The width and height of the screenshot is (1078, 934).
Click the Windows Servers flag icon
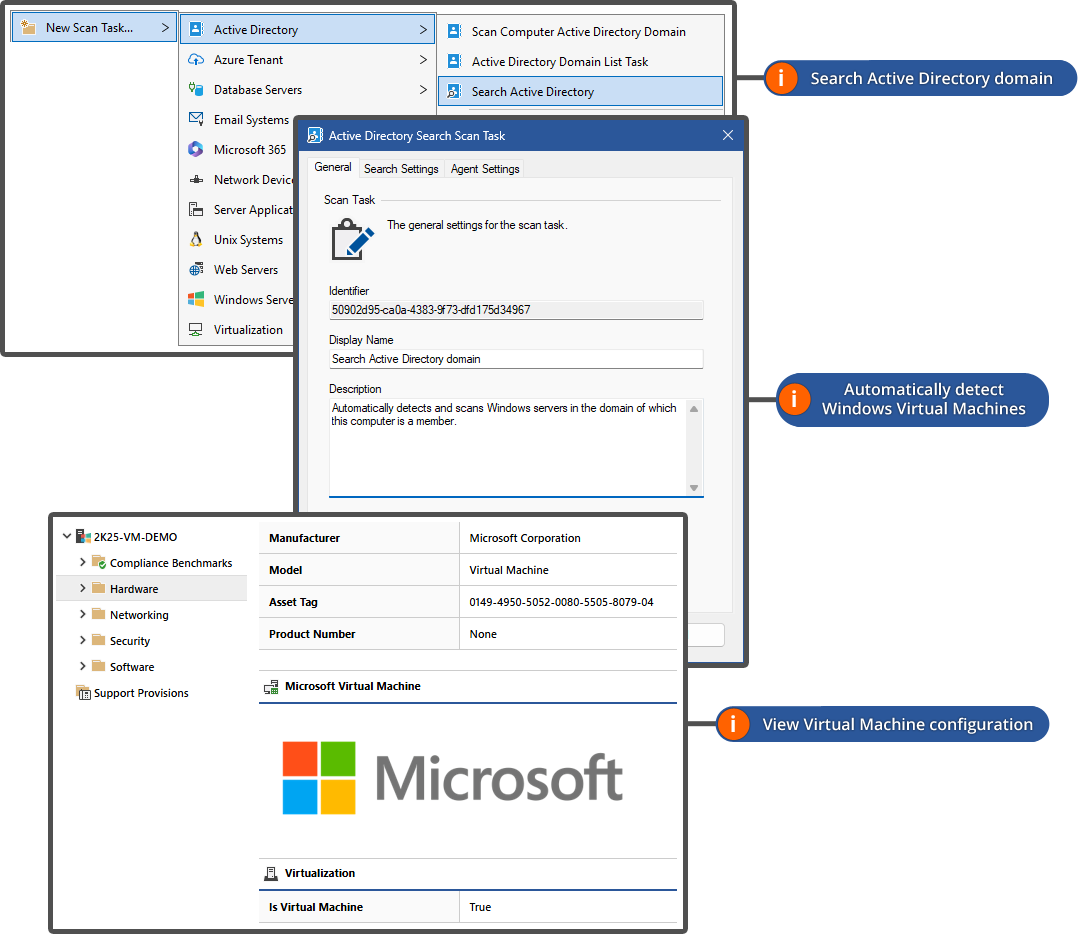[196, 299]
